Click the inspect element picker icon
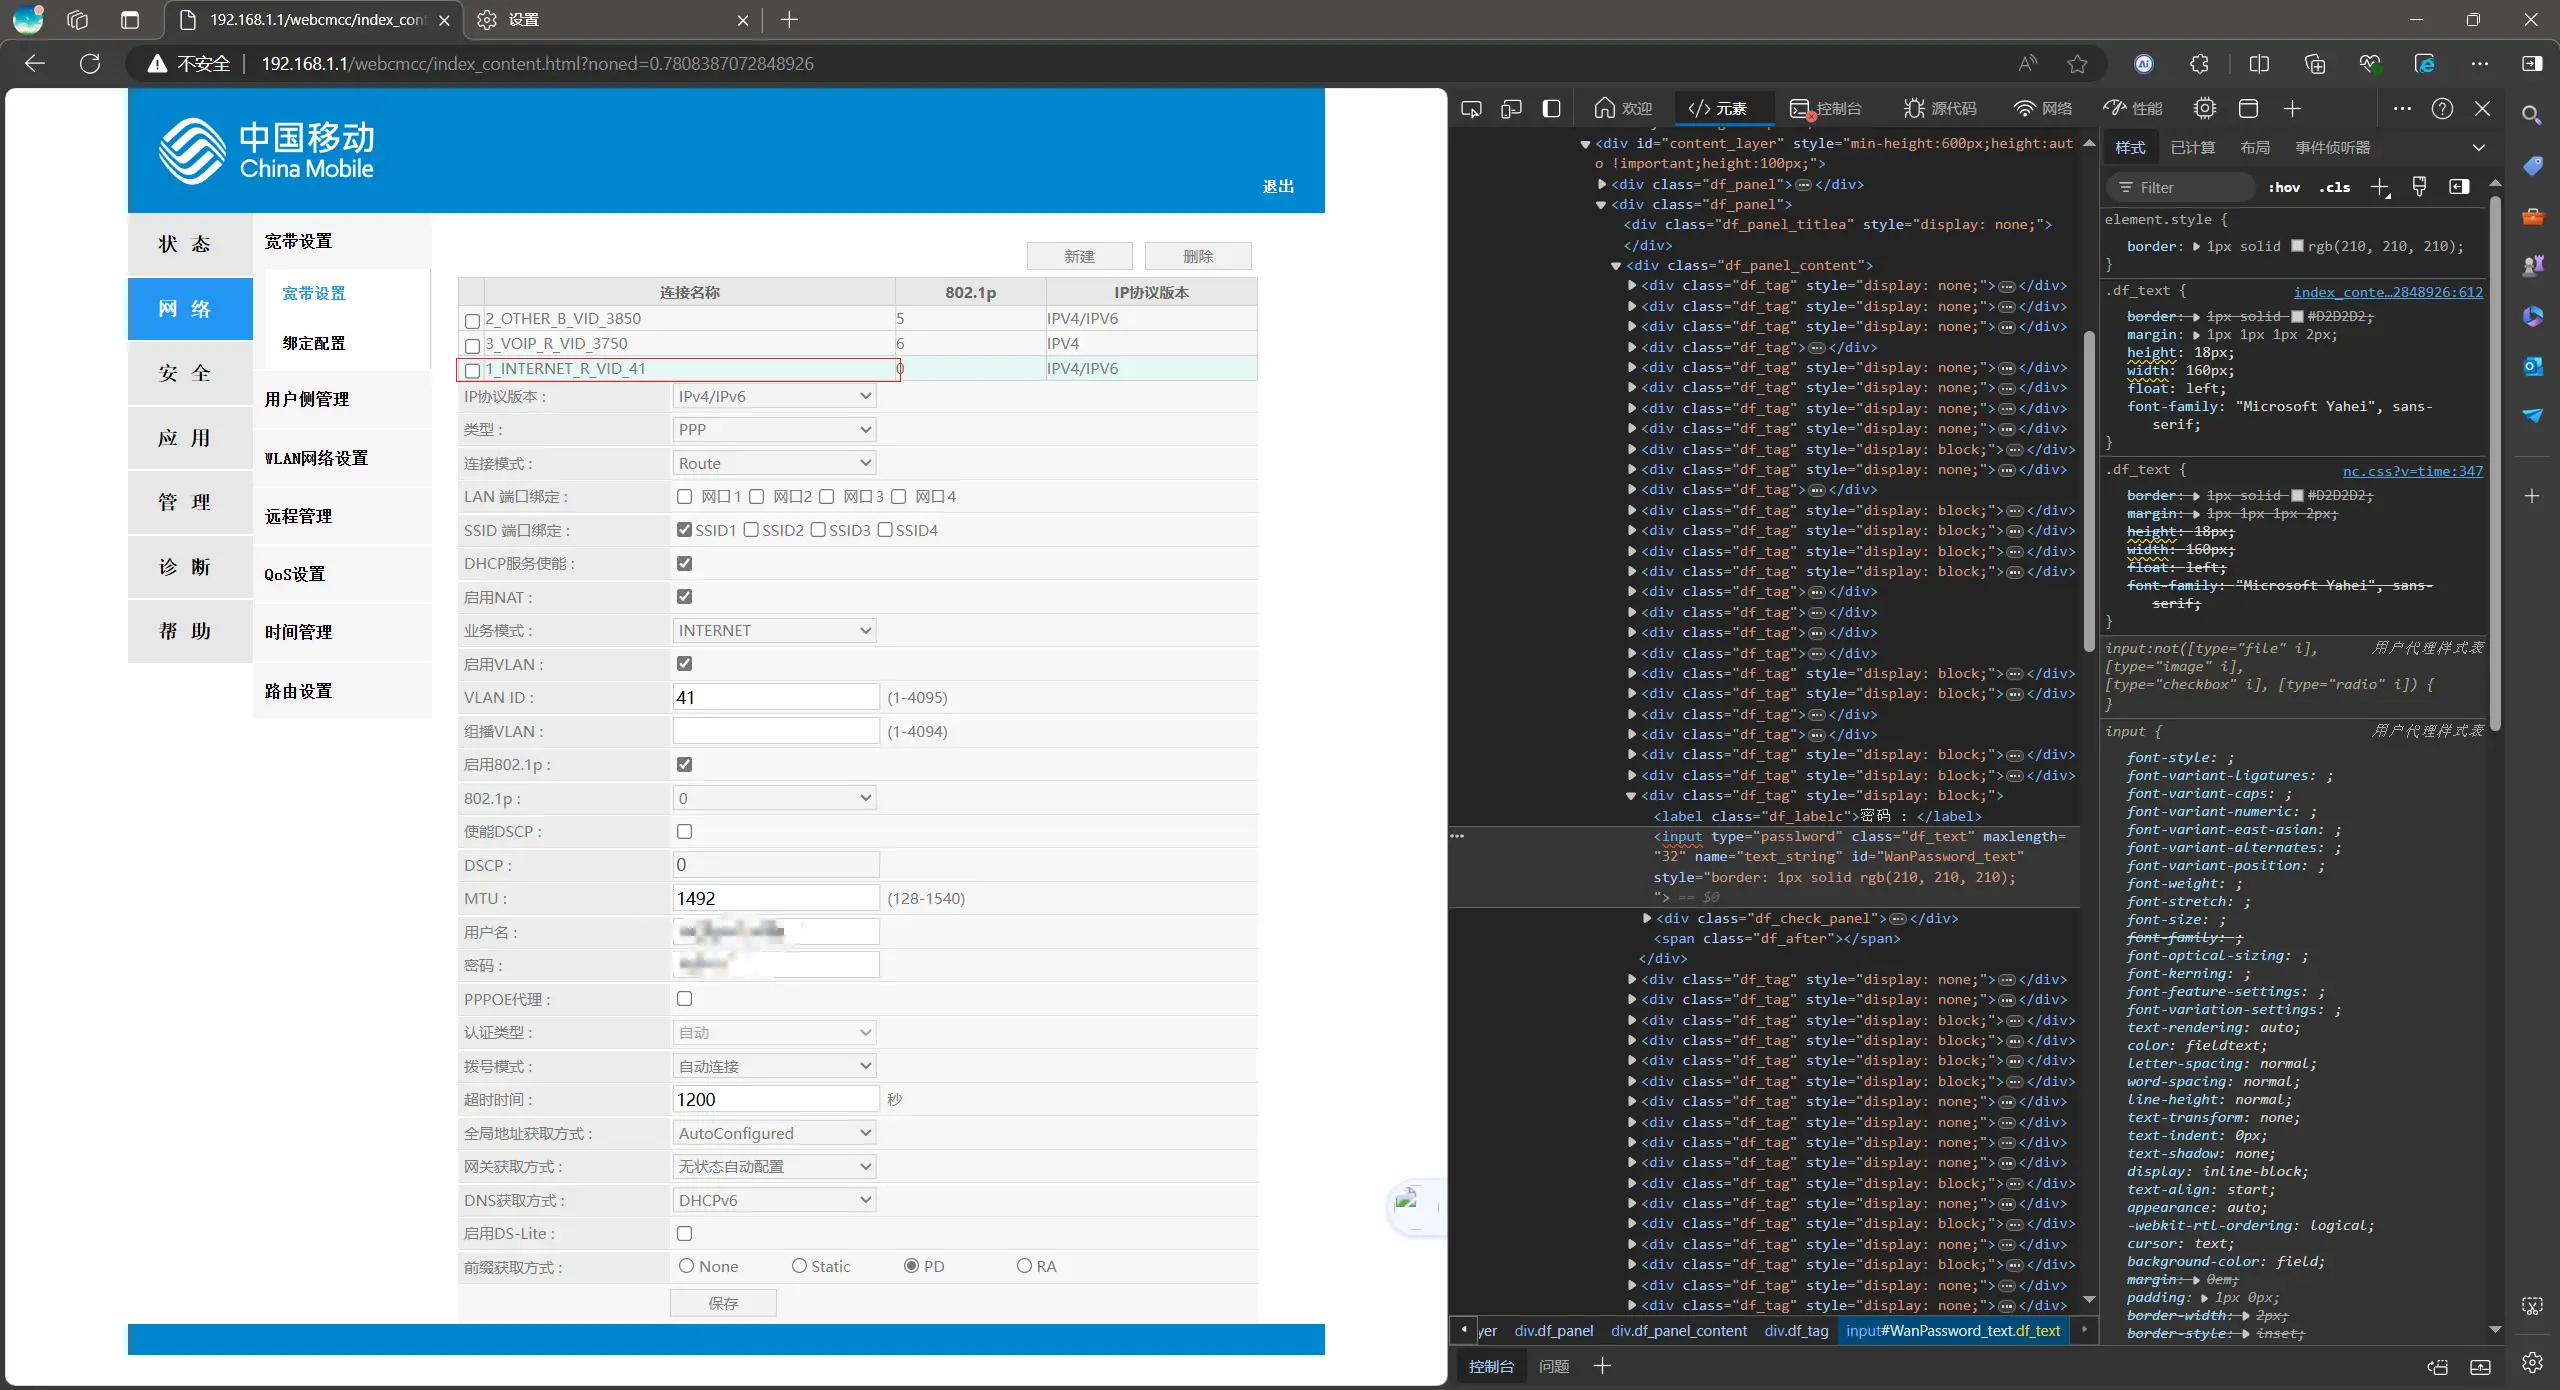This screenshot has width=2560, height=1390. (1471, 108)
